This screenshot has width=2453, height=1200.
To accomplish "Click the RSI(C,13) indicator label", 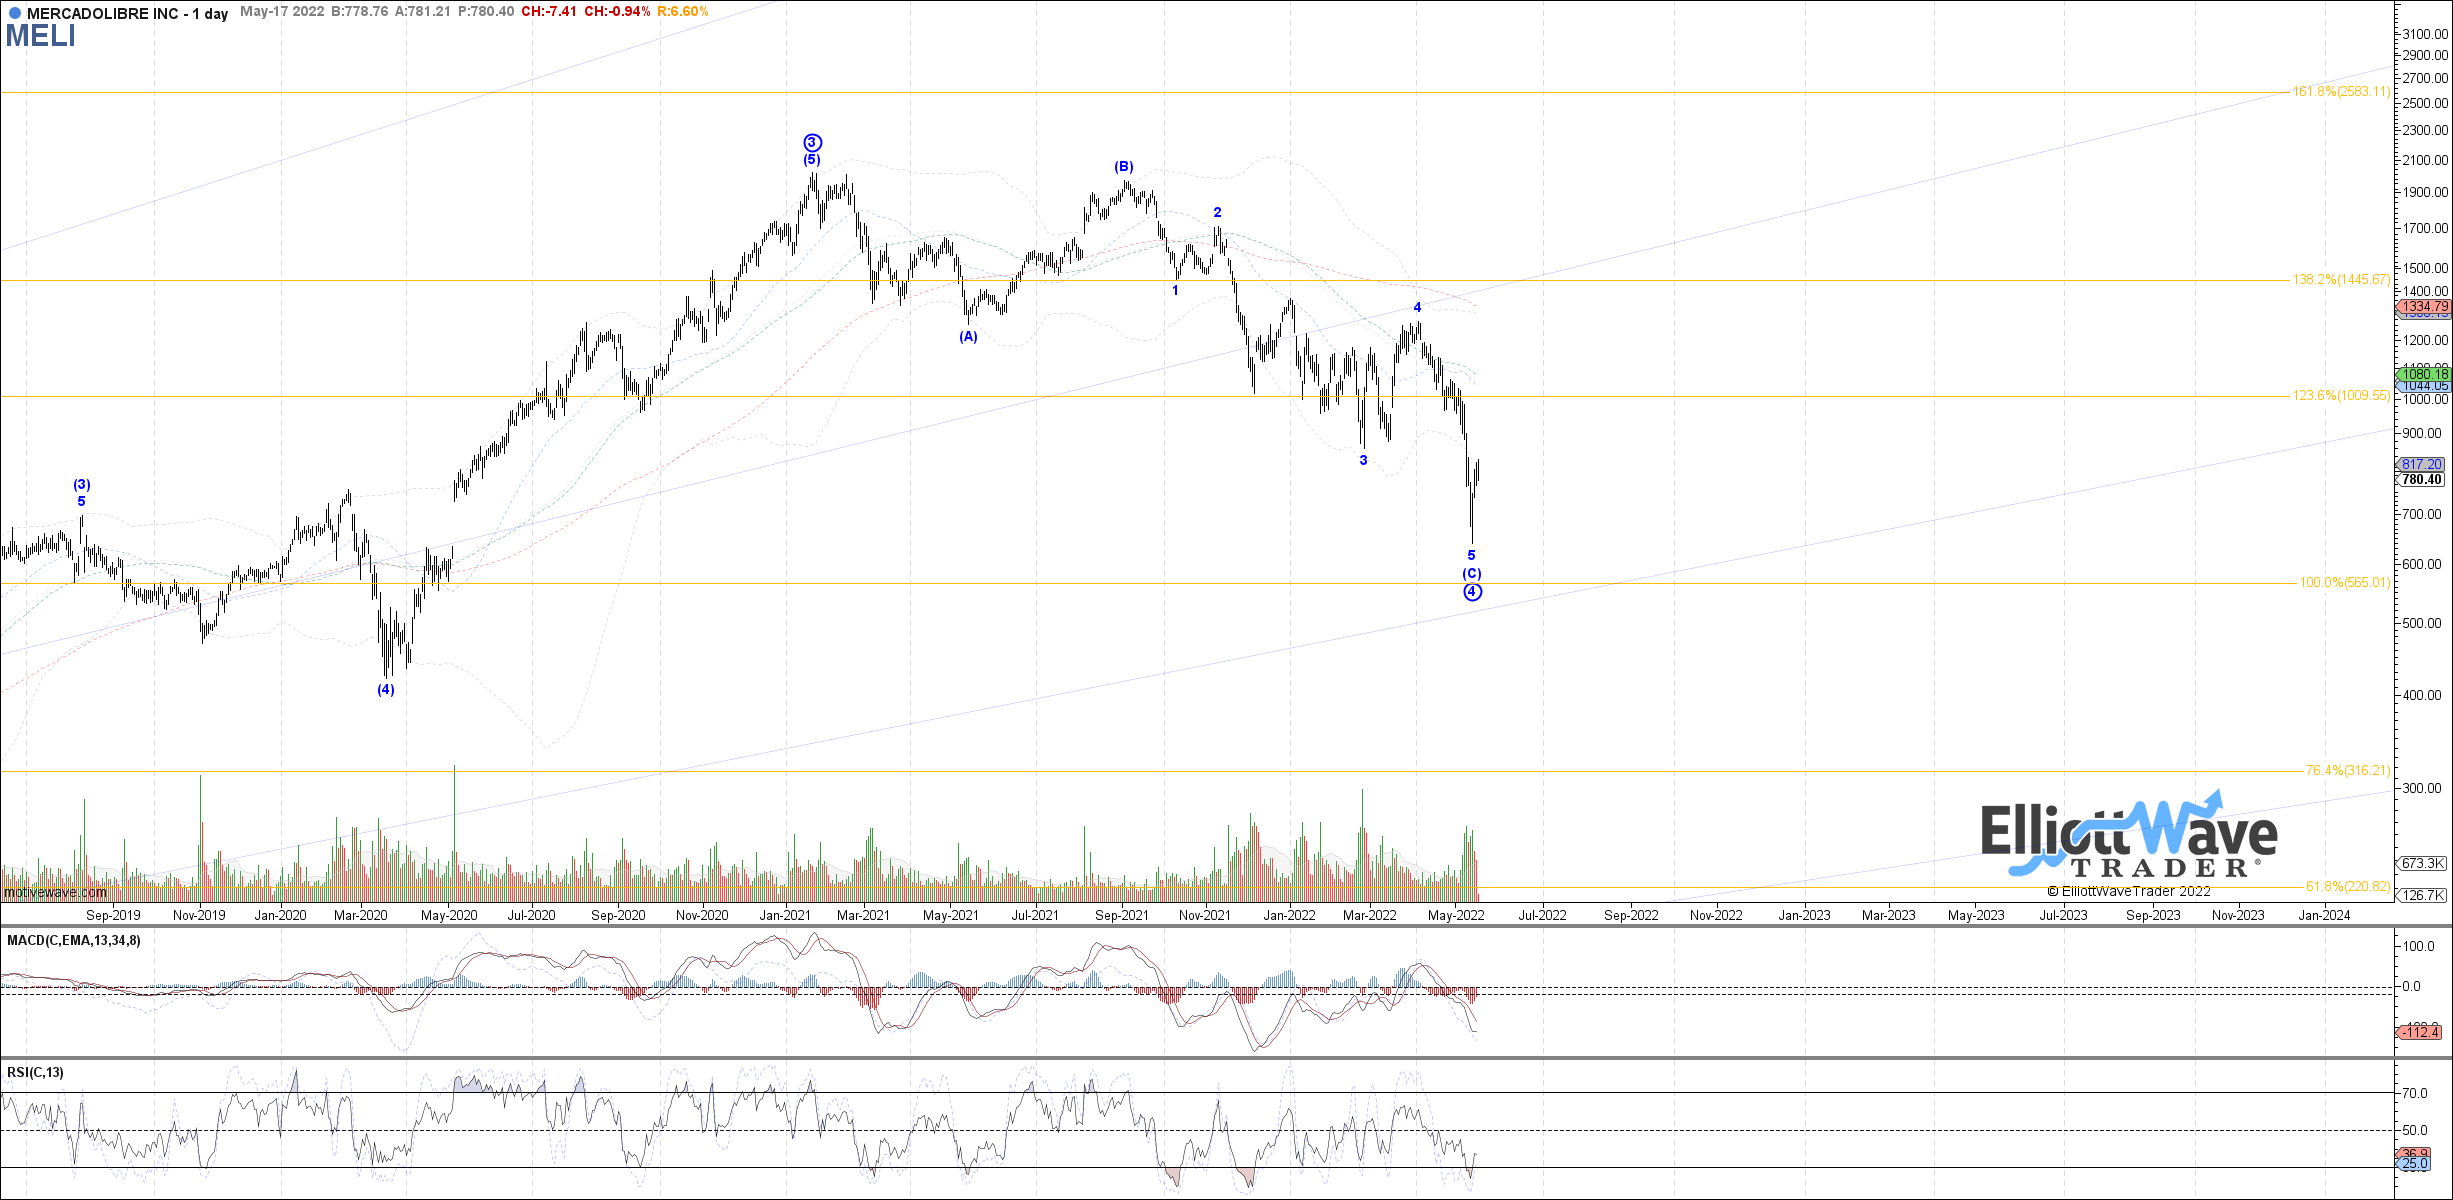I will pyautogui.click(x=35, y=1073).
